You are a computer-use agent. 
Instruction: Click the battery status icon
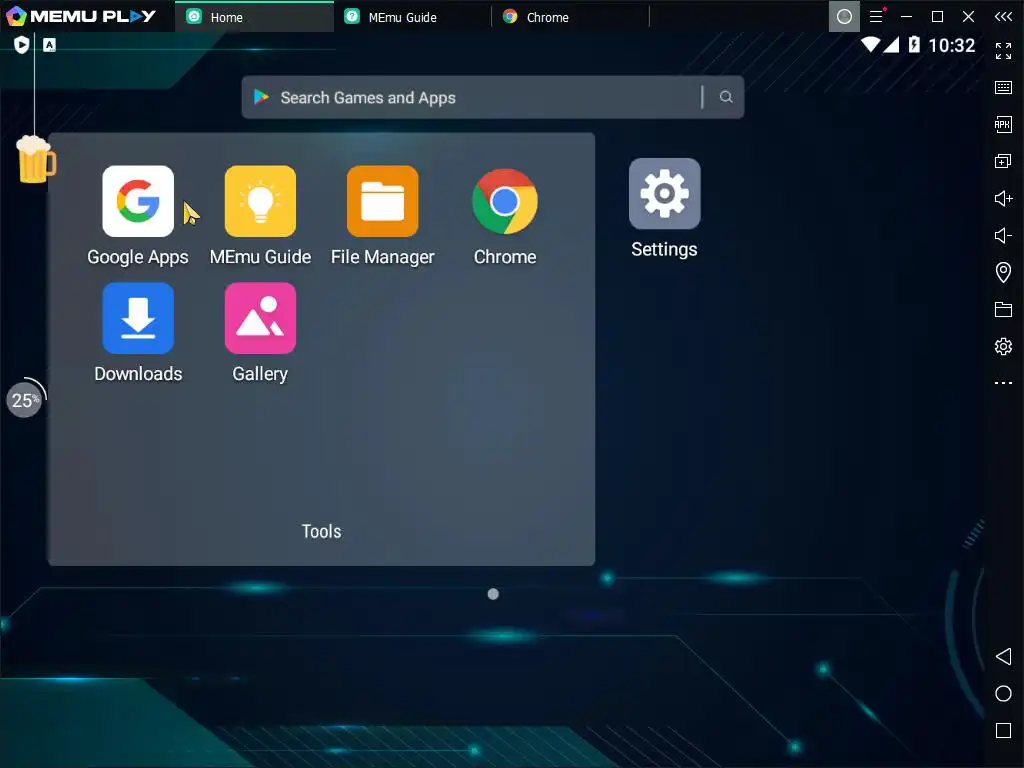pyautogui.click(x=914, y=44)
